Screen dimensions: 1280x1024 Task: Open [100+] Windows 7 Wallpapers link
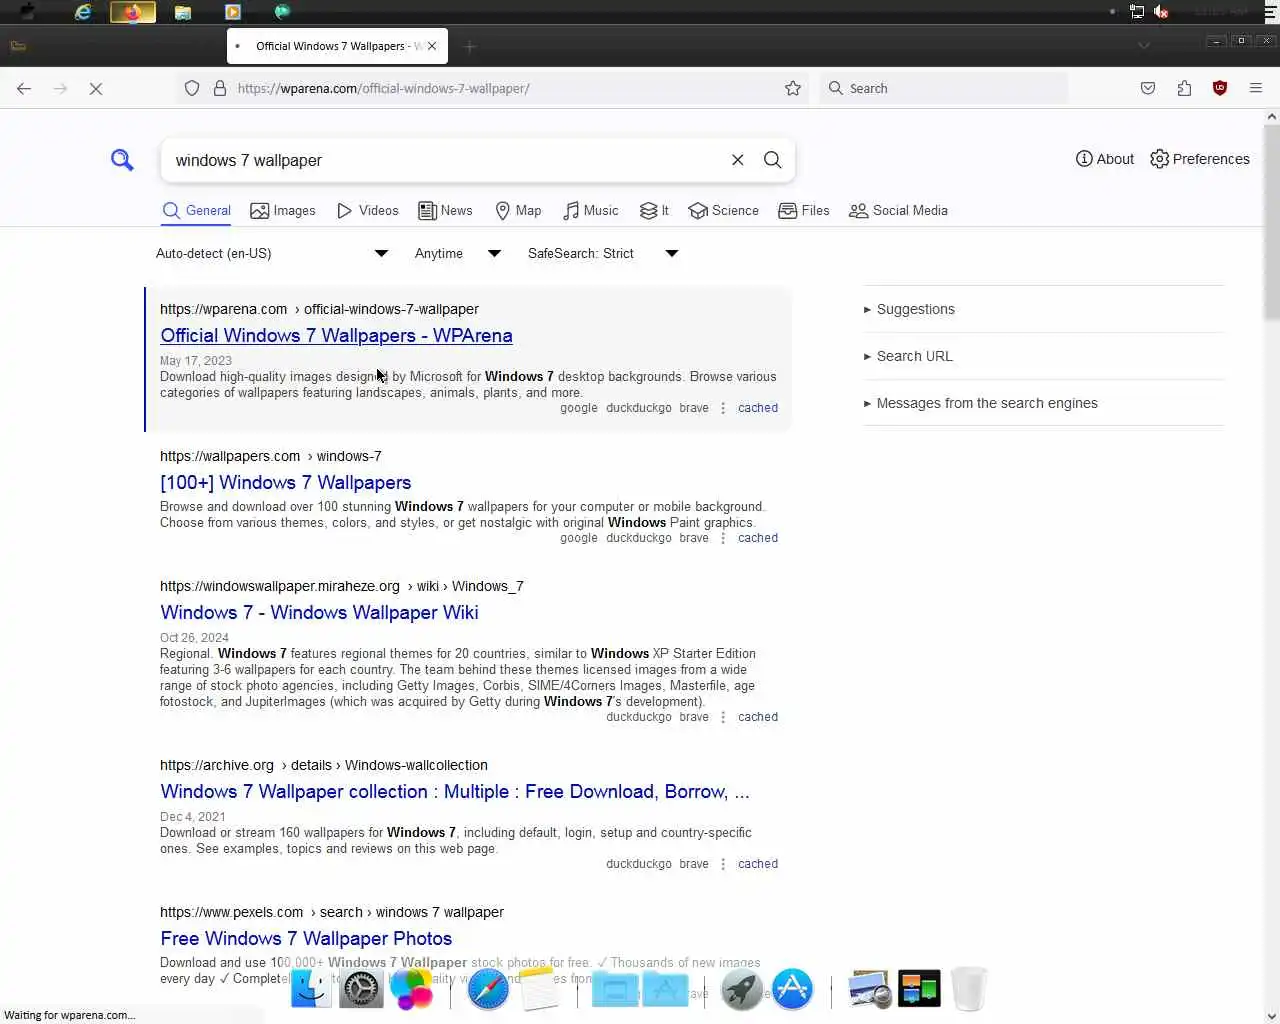[286, 483]
